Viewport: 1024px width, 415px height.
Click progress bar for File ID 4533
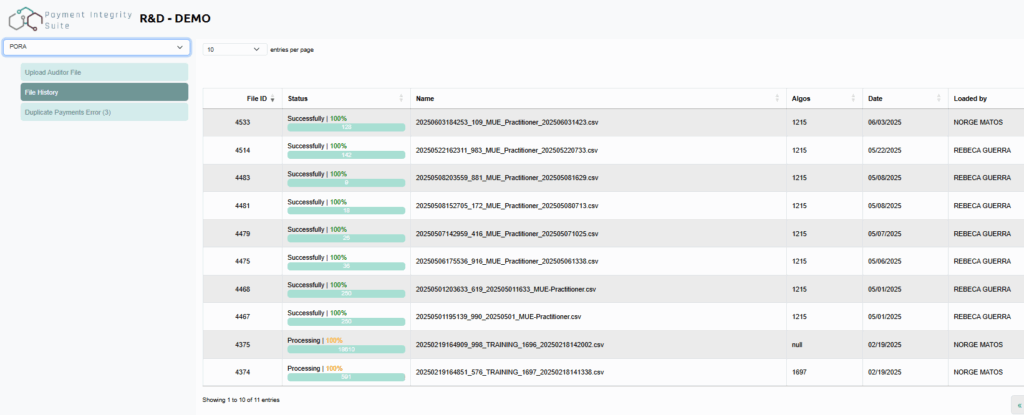tap(346, 128)
